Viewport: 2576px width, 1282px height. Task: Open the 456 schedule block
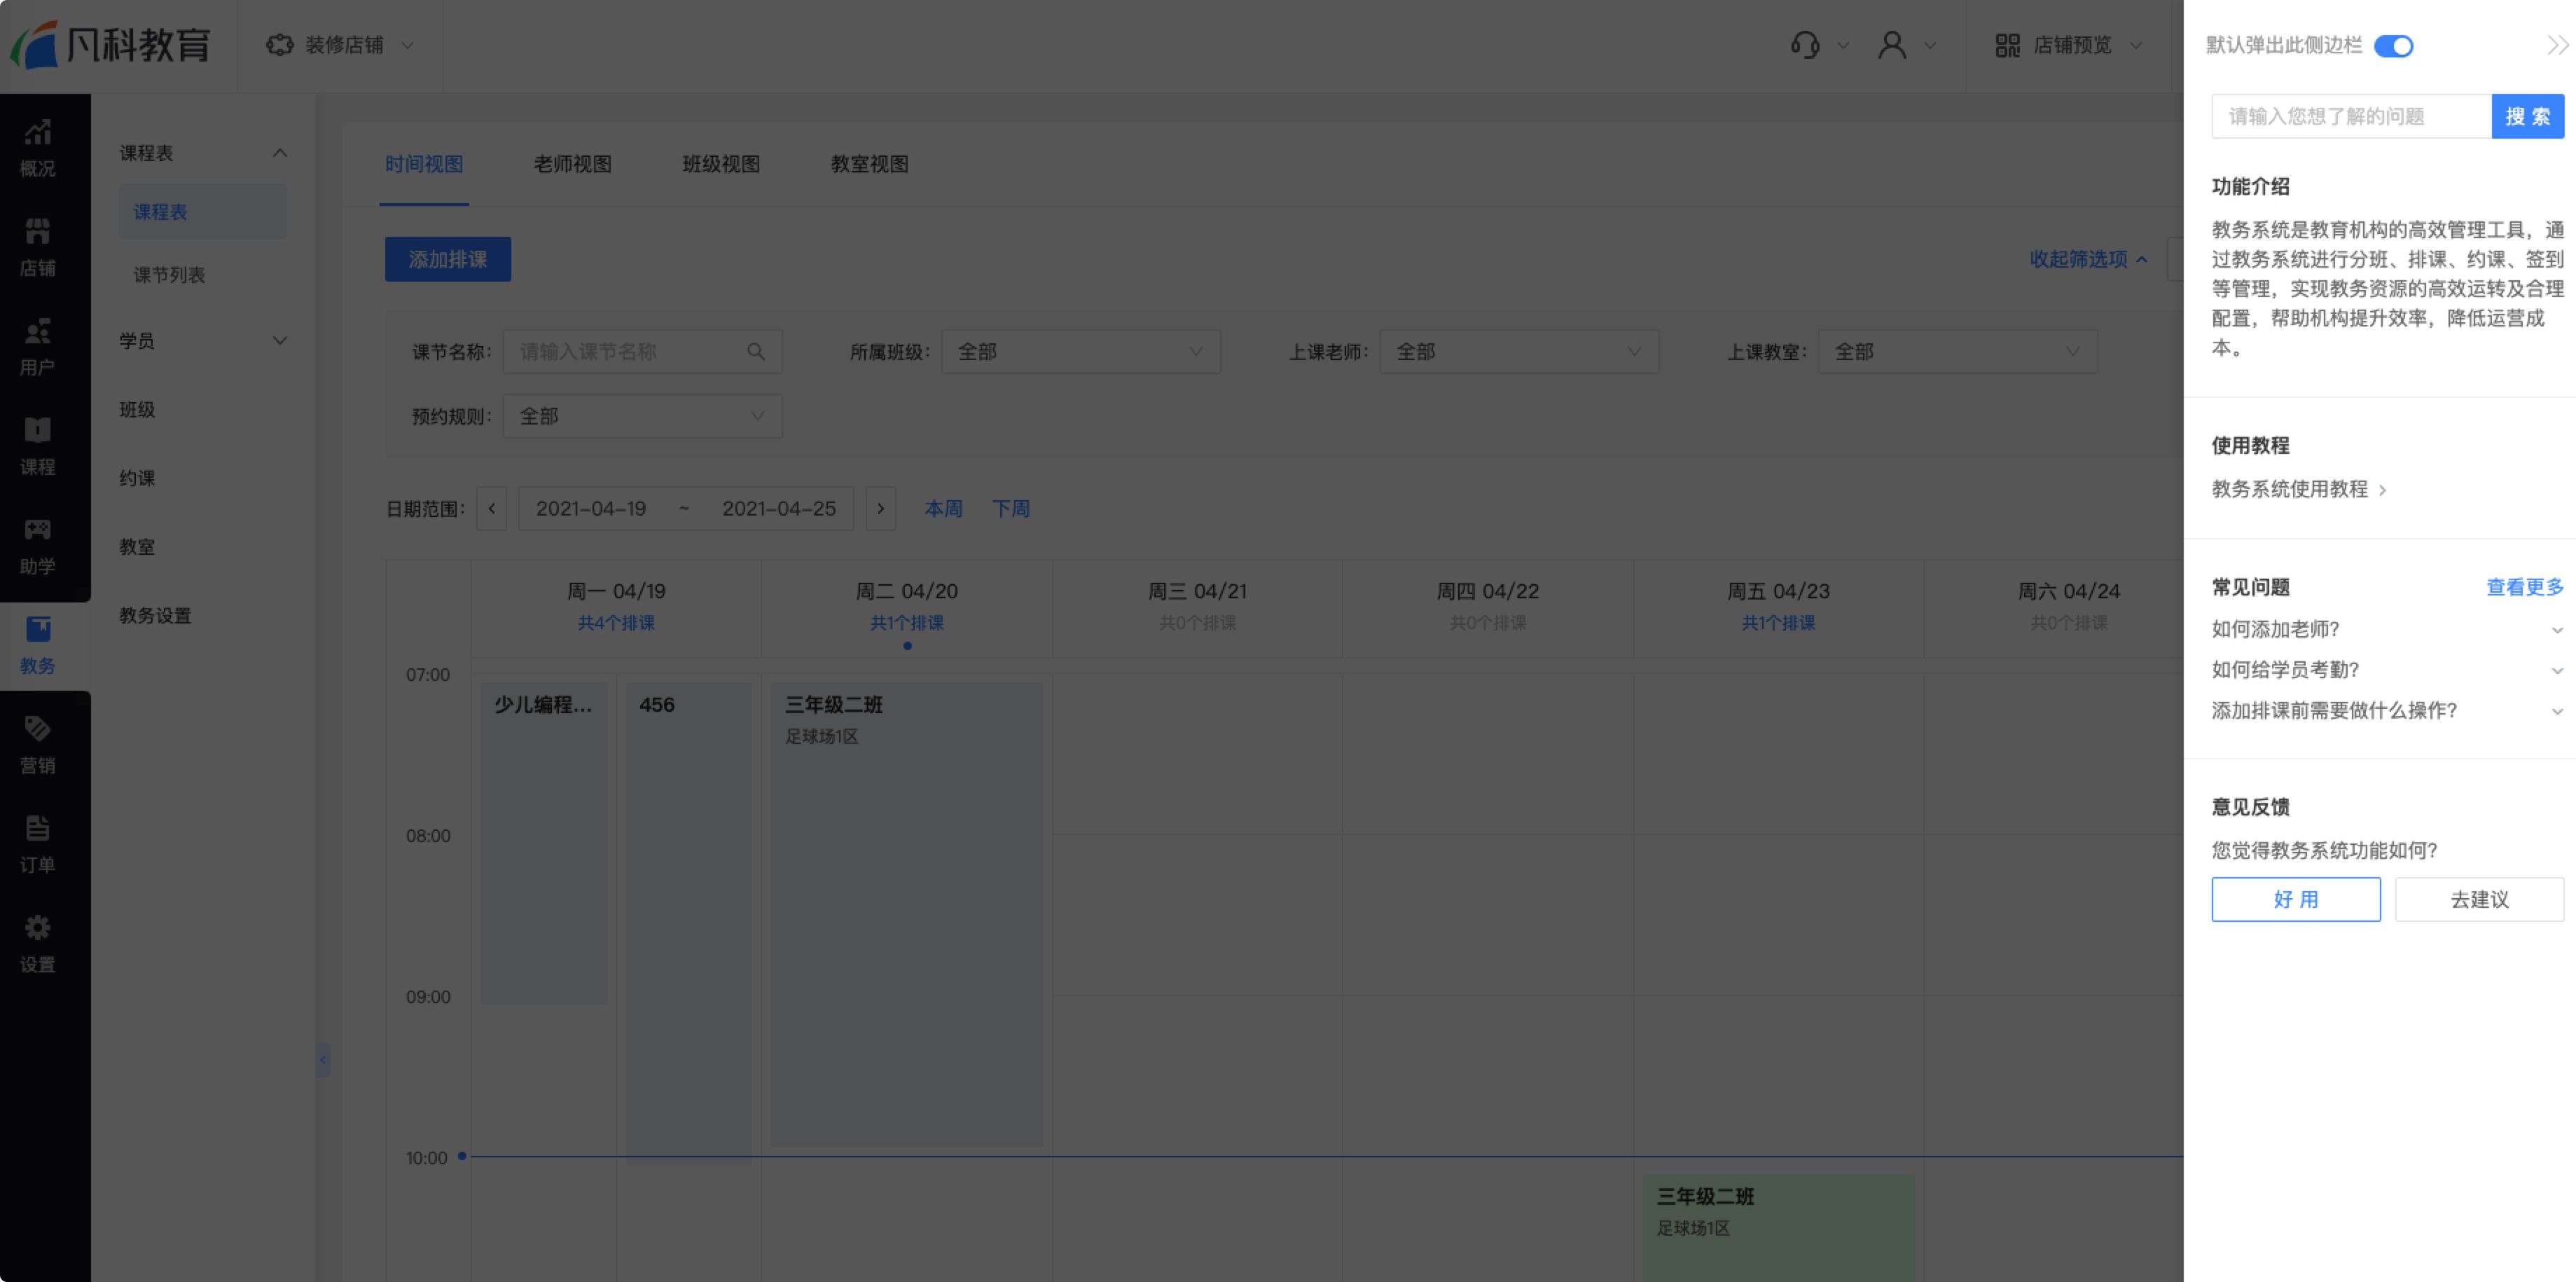pos(689,924)
